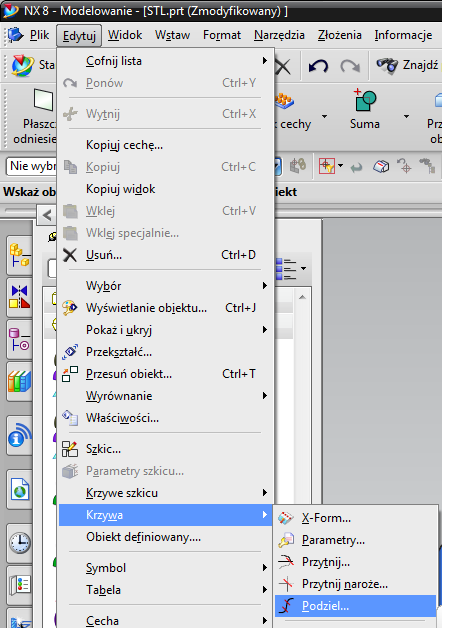
Task: Open Assembly Navigator sidebar icon
Action: [x=20, y=255]
